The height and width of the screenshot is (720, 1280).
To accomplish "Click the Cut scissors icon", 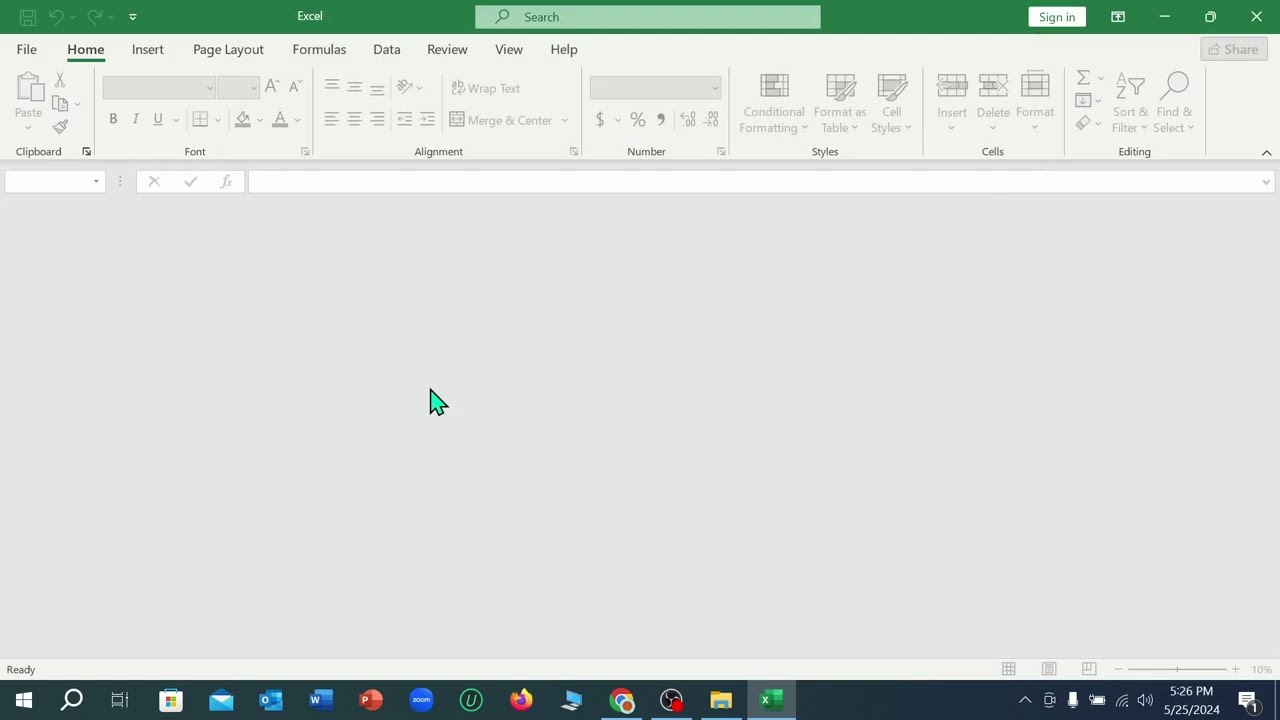I will pos(60,80).
